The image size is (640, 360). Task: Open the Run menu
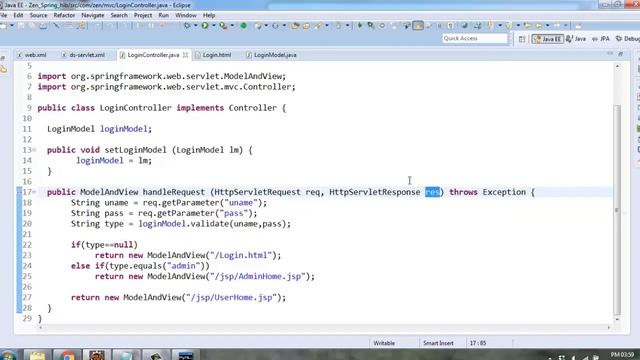tap(163, 15)
